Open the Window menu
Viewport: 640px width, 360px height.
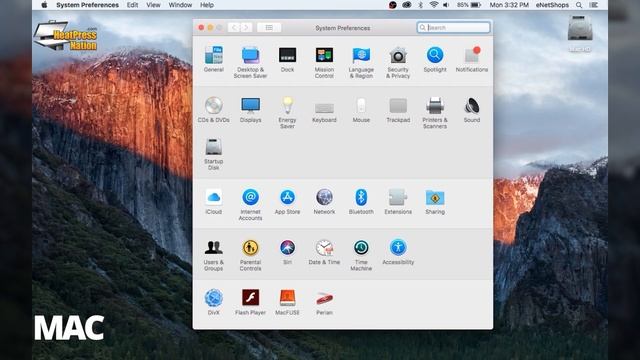180,5
